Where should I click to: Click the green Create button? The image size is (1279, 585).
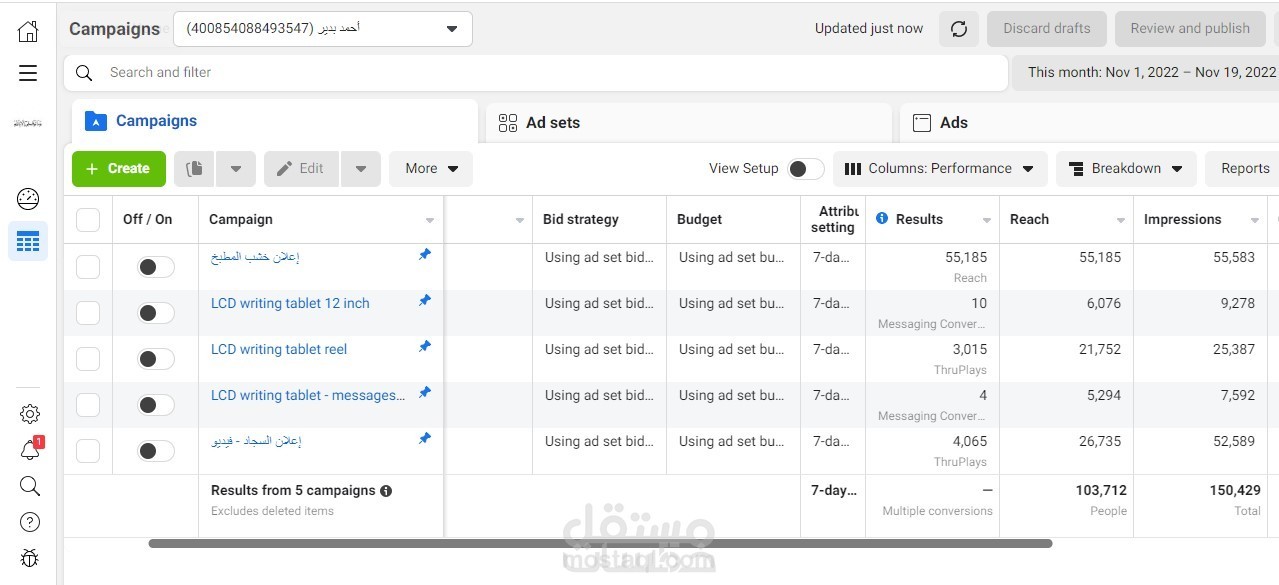coord(118,169)
